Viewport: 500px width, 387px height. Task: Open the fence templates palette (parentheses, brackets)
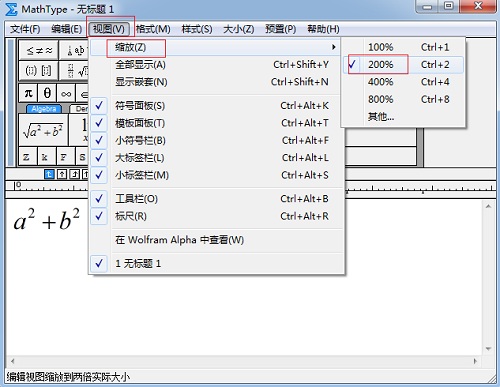39,70
